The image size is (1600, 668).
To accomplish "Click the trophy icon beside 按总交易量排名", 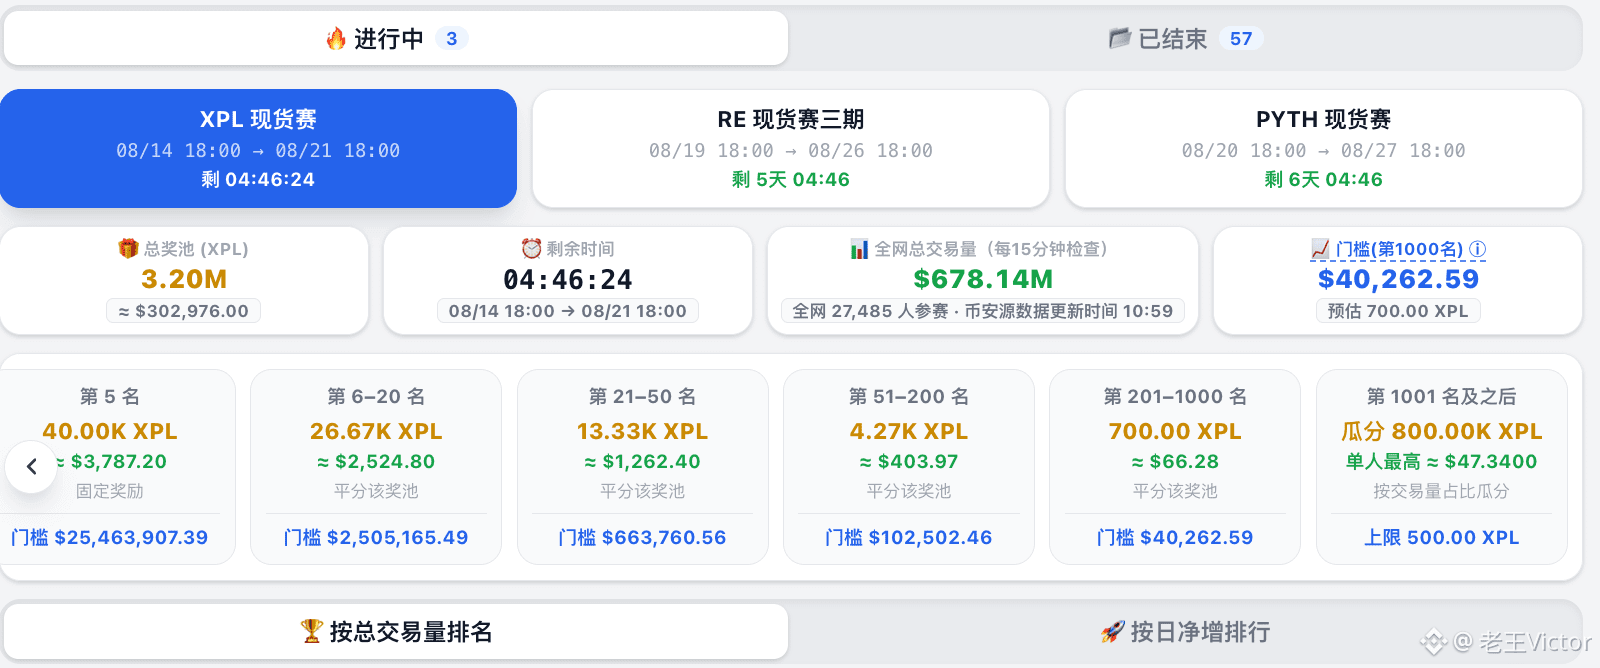I will [312, 631].
